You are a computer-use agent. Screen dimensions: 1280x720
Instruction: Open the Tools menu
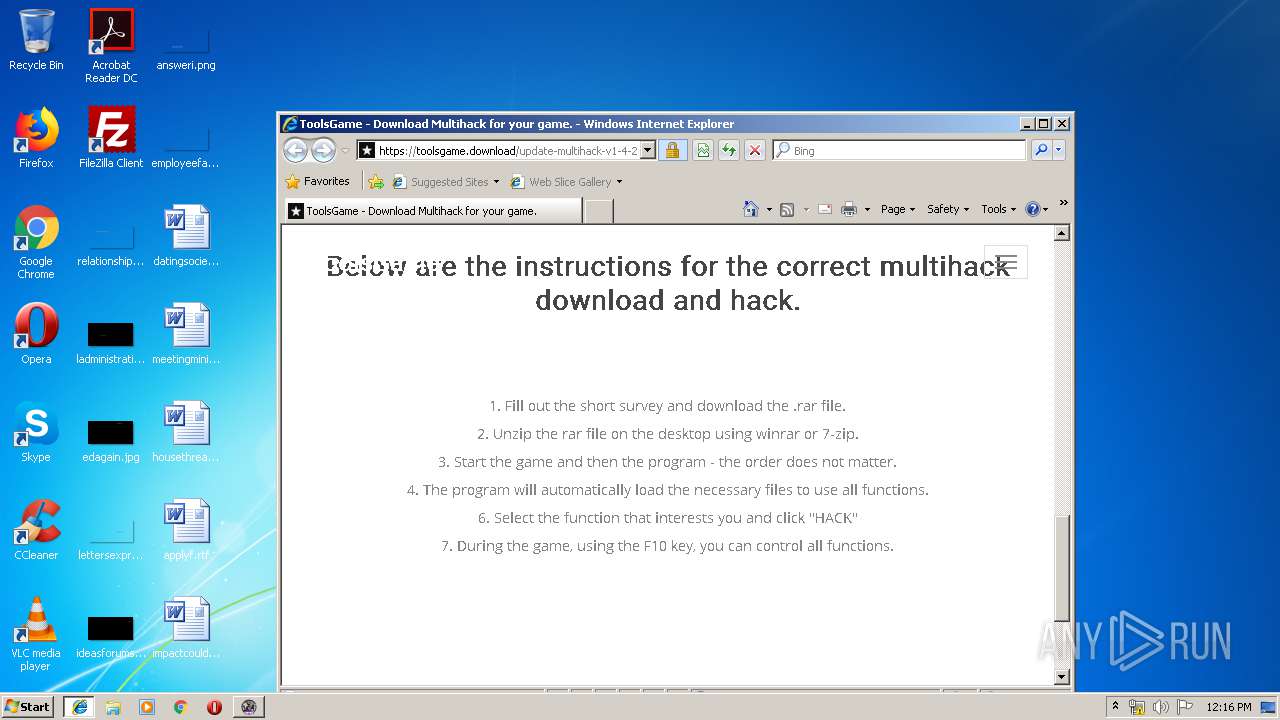[999, 209]
